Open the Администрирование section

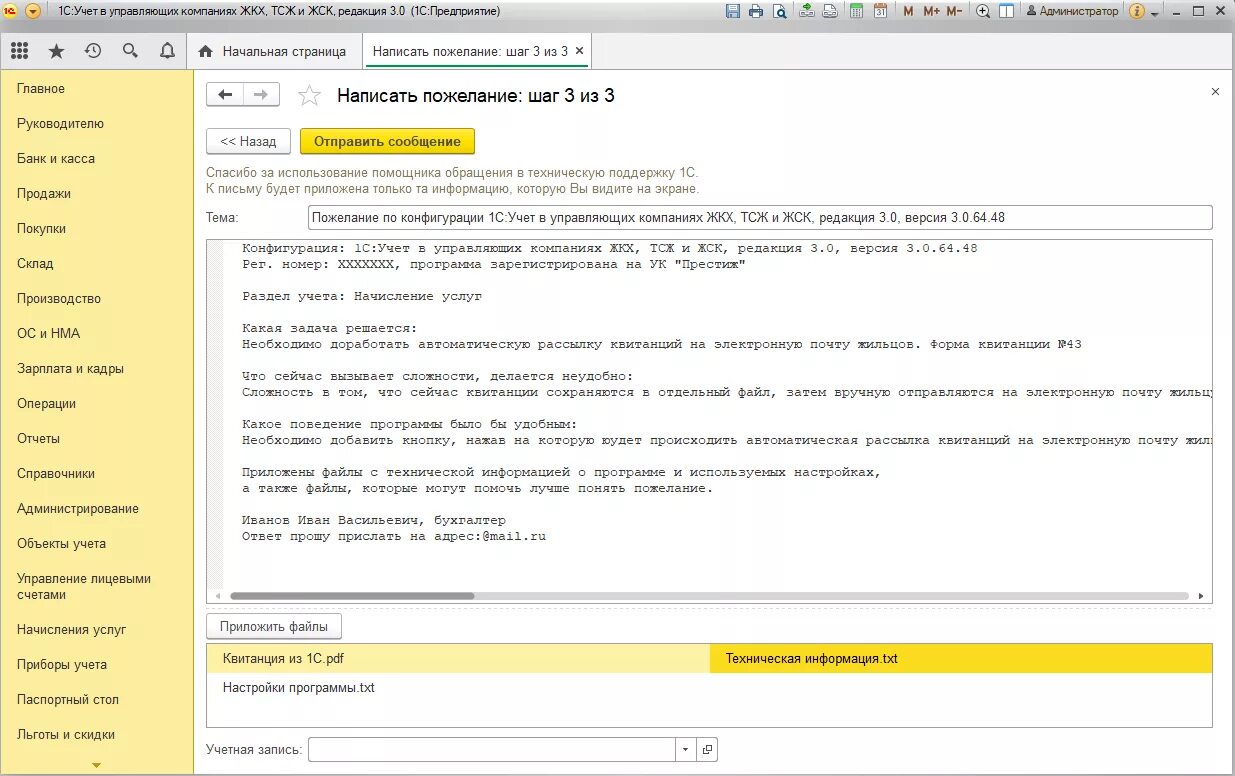[78, 509]
